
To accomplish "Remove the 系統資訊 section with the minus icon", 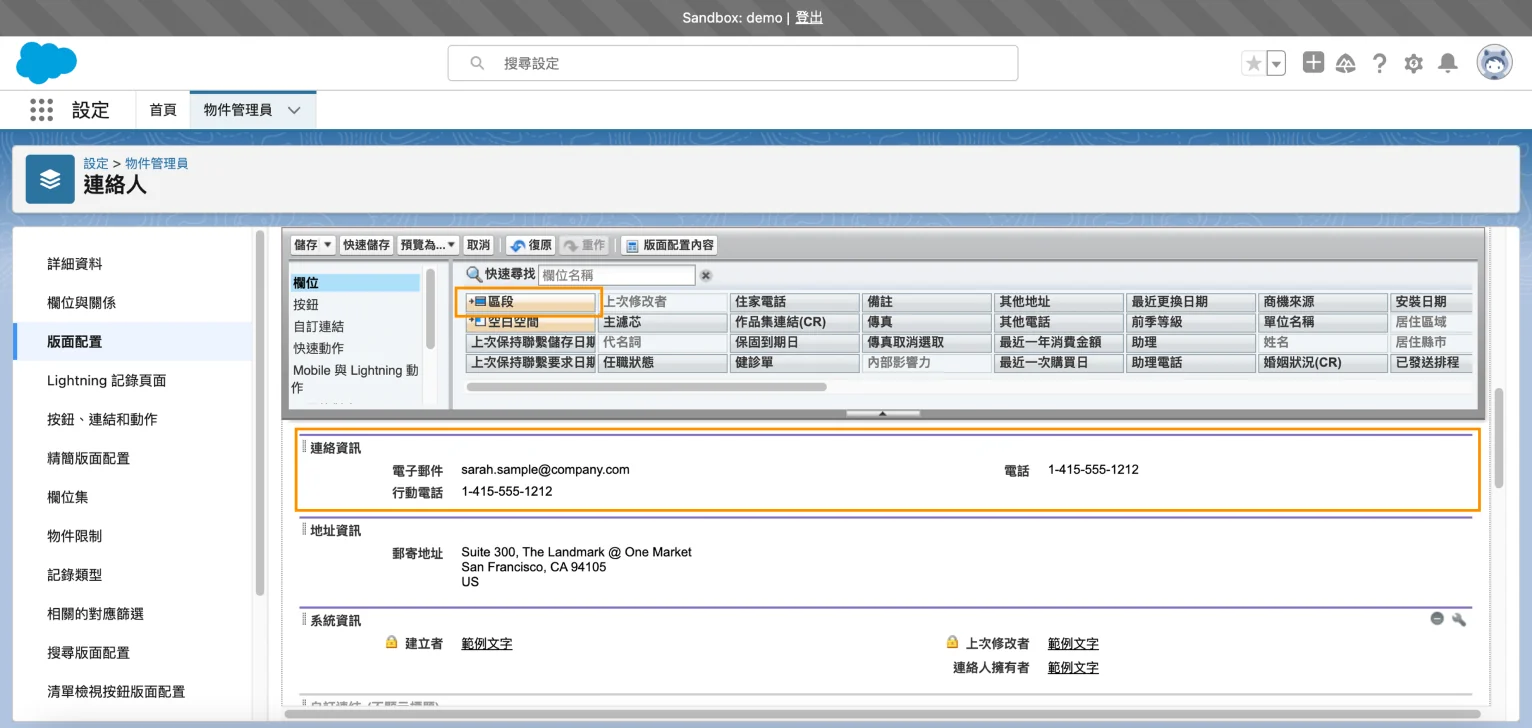I will pos(1437,619).
